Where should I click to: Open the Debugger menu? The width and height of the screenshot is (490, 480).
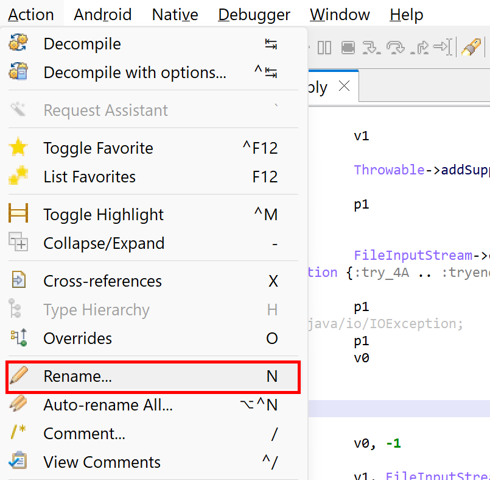pyautogui.click(x=254, y=15)
